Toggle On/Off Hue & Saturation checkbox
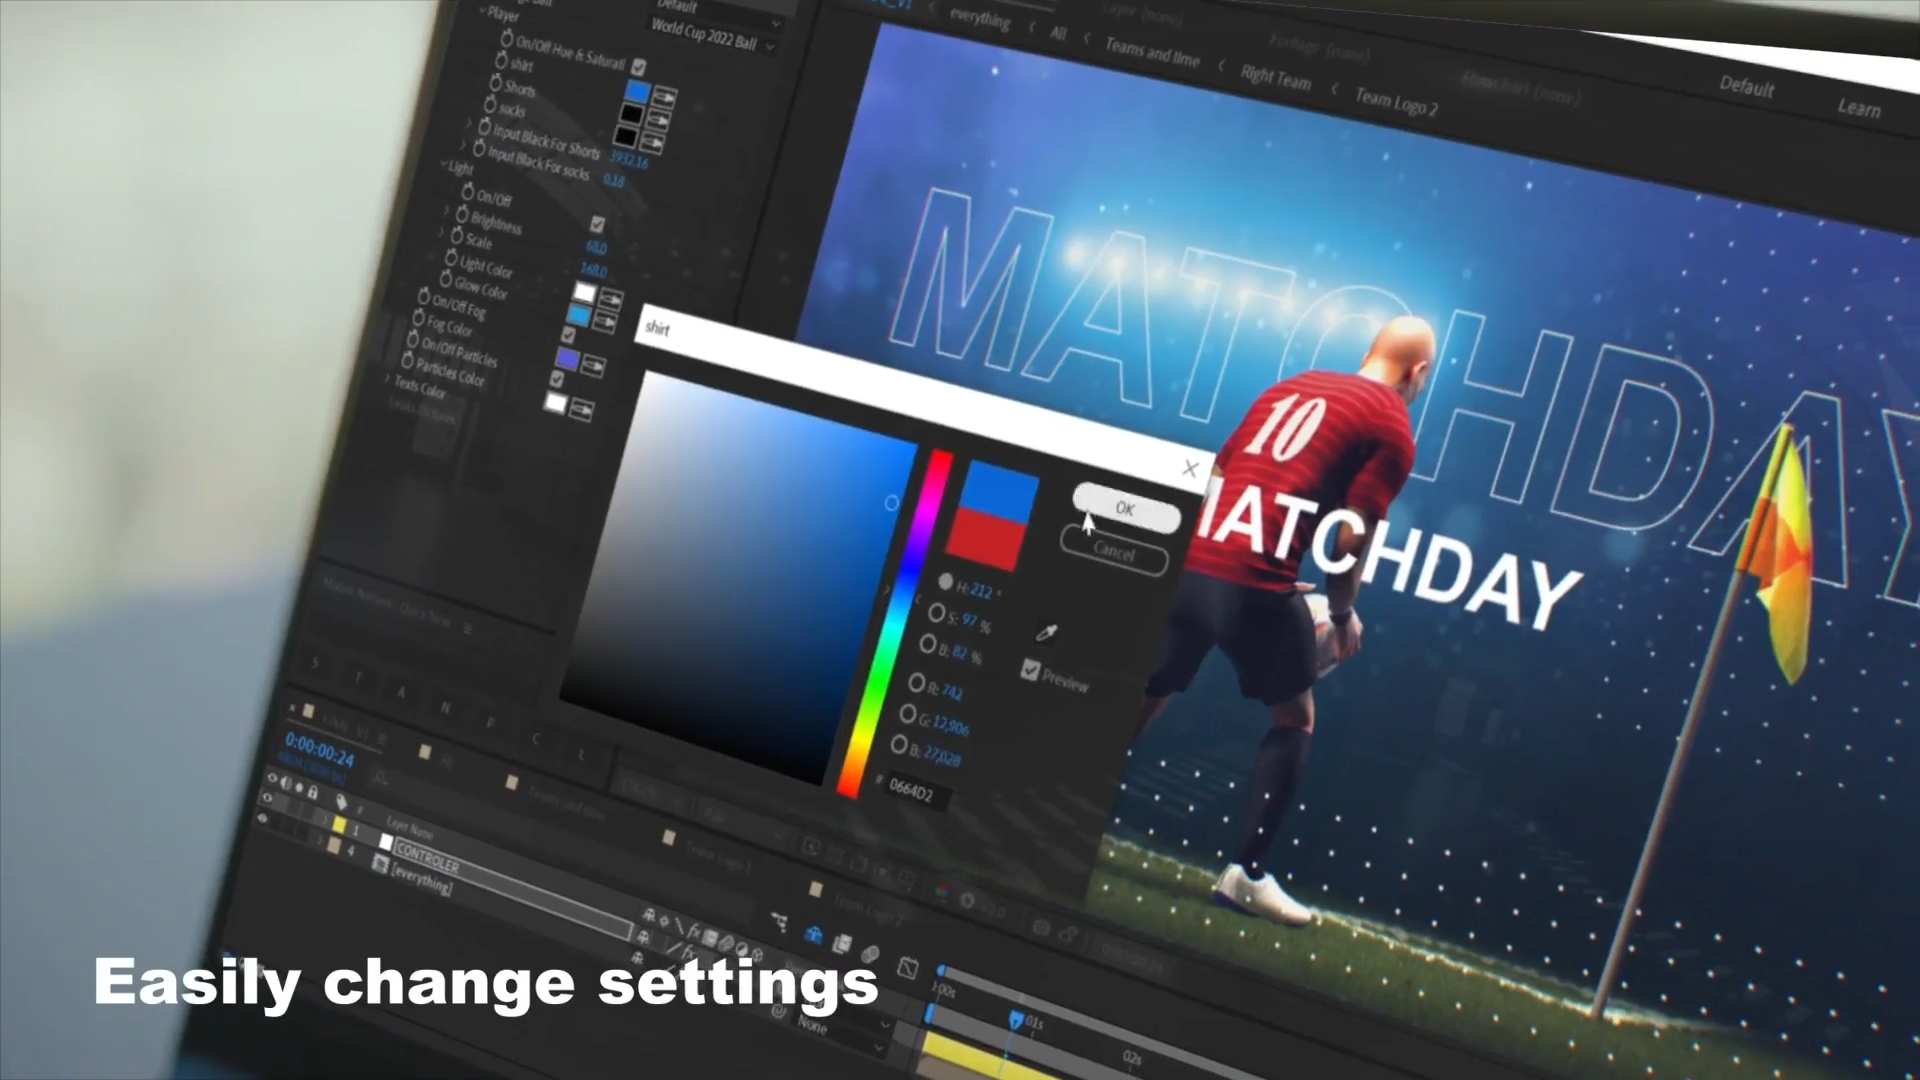Screen dimensions: 1920x1080 tap(638, 67)
